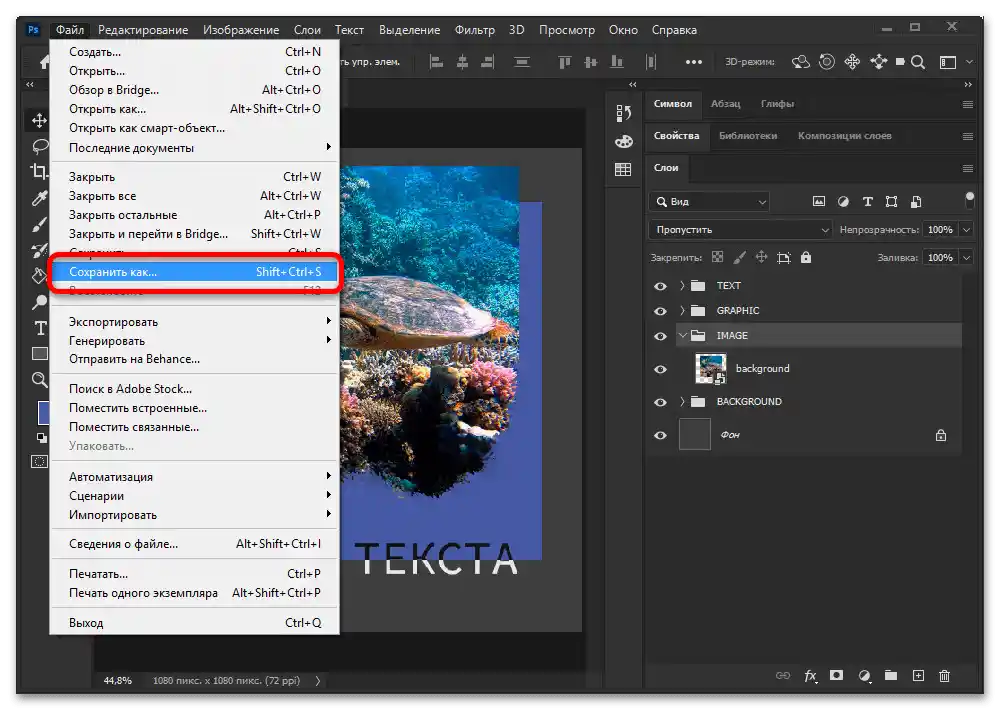This screenshot has height=710, width=1000.
Task: Select the Lasso tool
Action: [x=40, y=147]
